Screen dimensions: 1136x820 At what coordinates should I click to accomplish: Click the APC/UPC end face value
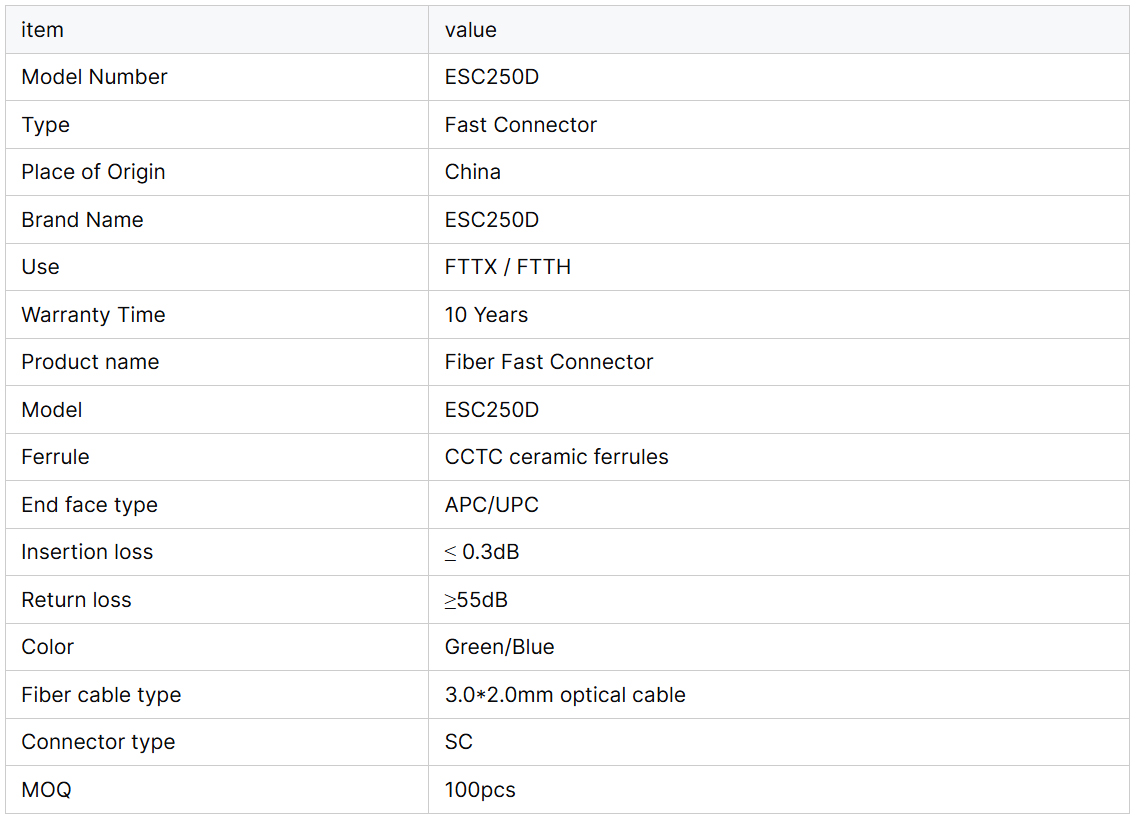coord(492,505)
